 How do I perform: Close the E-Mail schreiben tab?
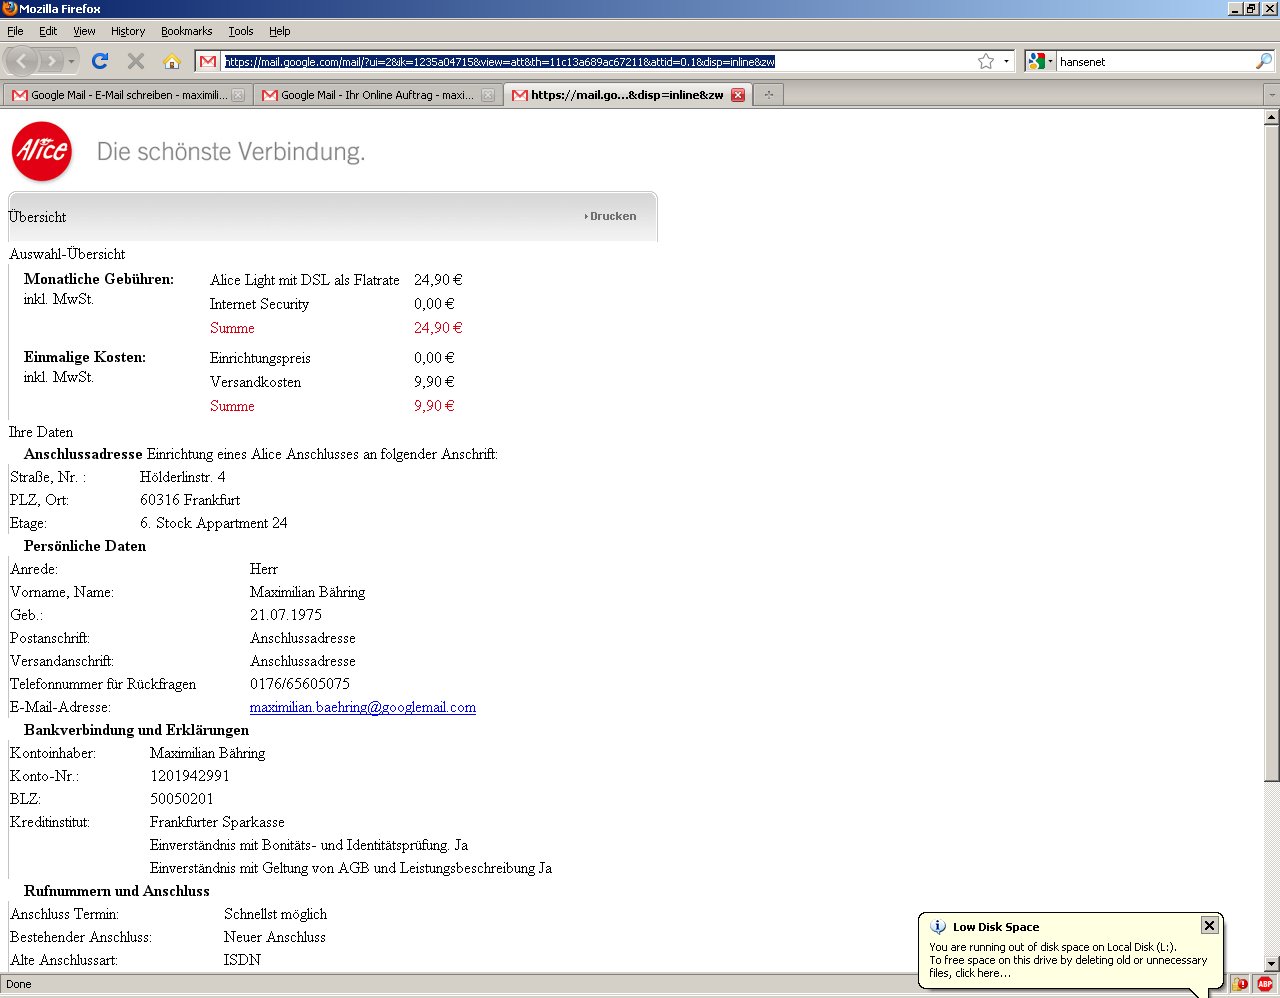point(238,95)
